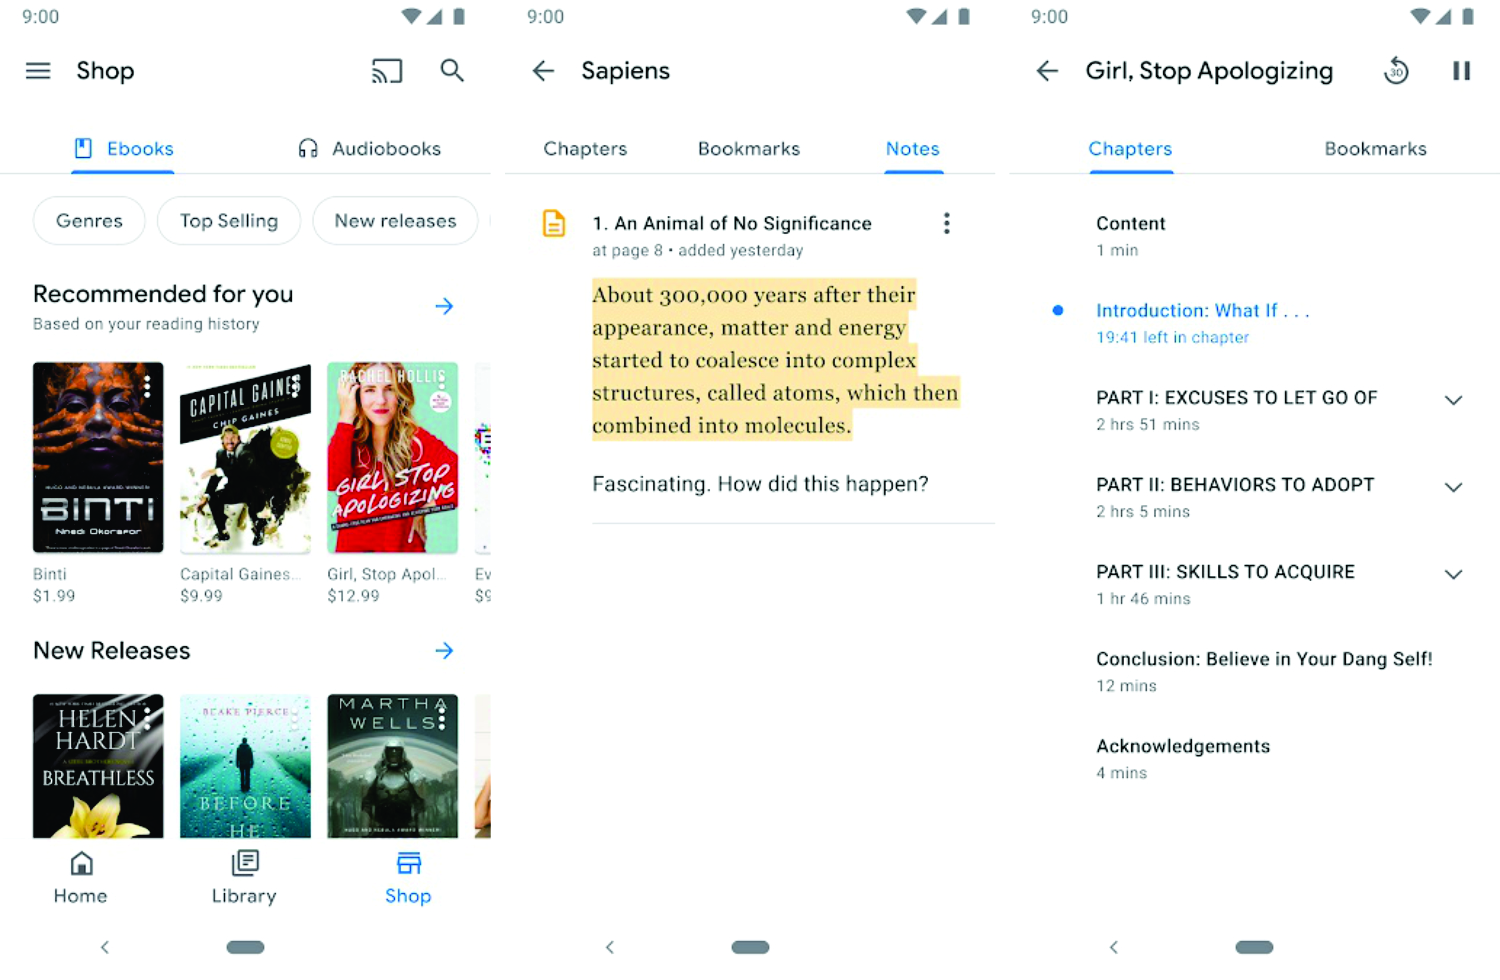Open options menu on Binti cover
1500x980 pixels.
coord(147,385)
